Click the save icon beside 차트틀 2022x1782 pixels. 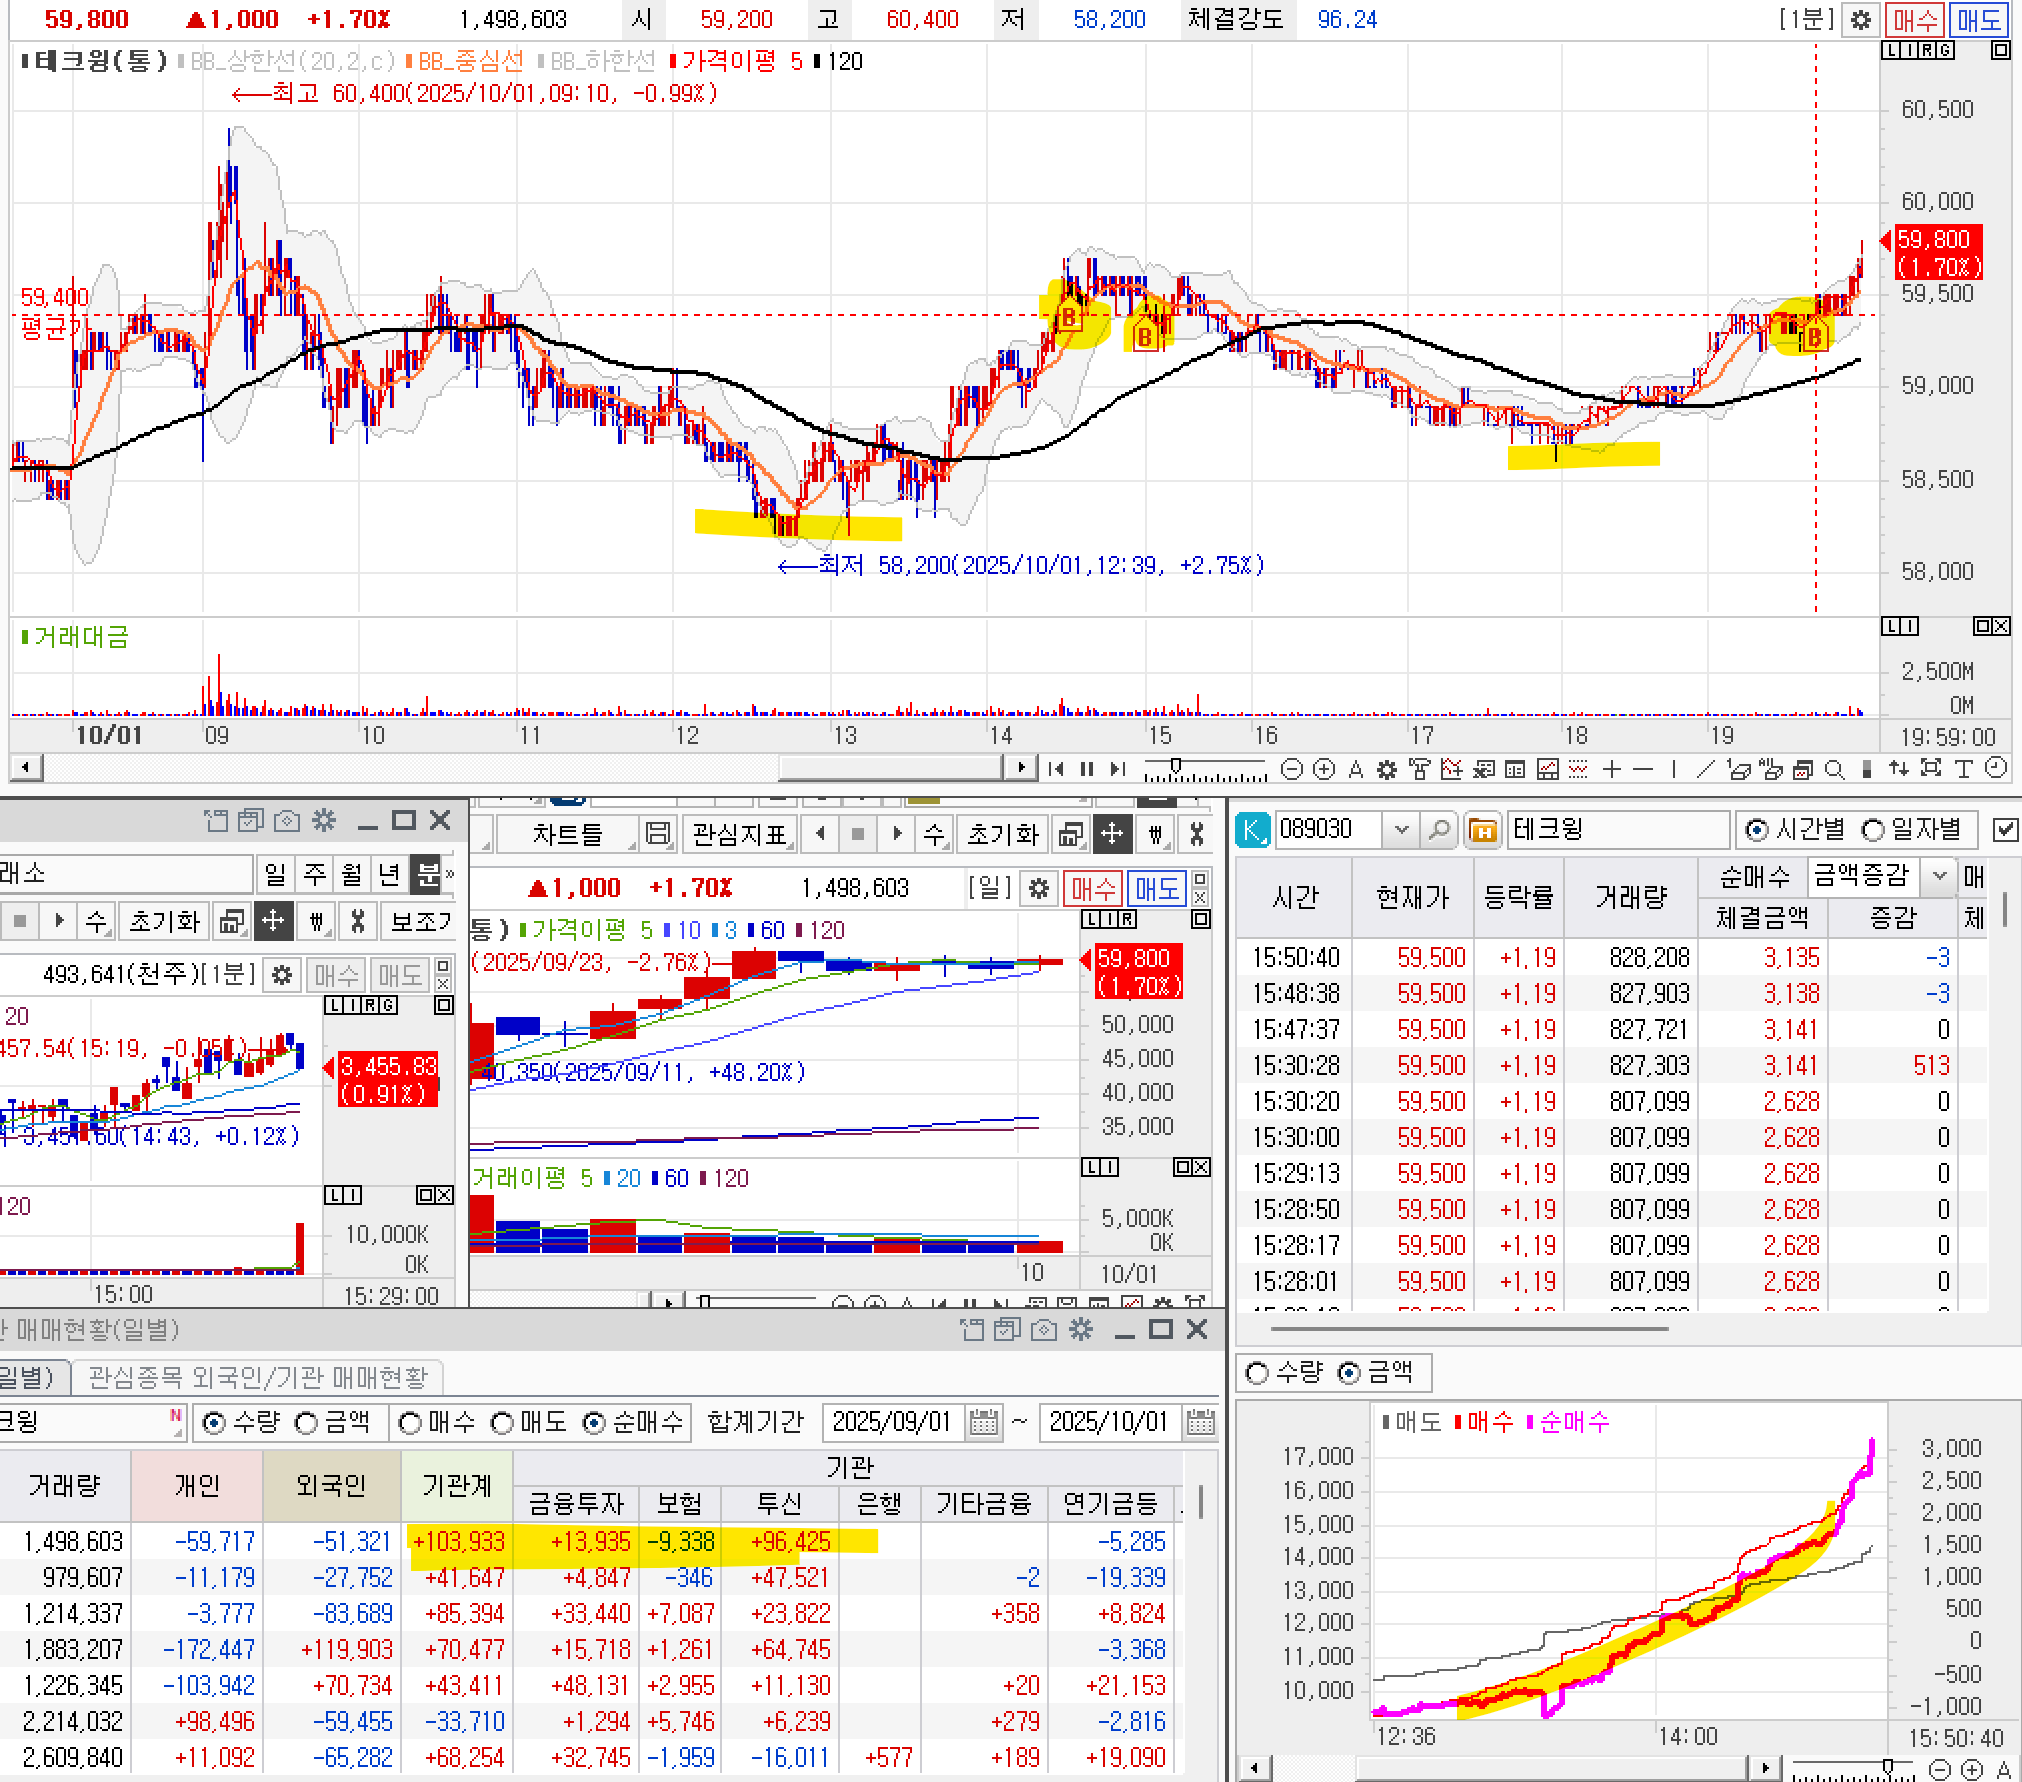click(x=657, y=834)
